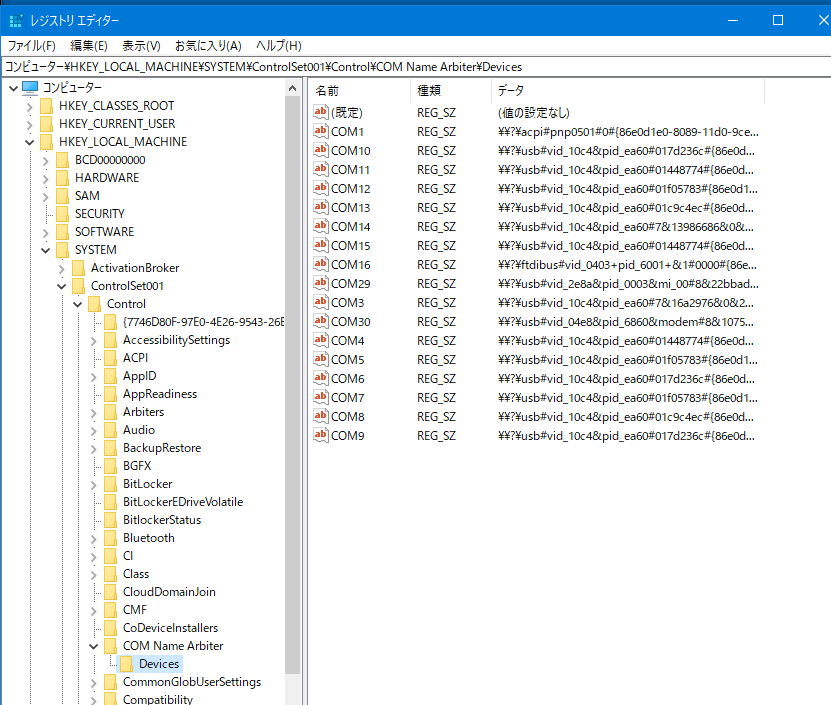Click the ab icon of the COM29 value
The height and width of the screenshot is (705, 831).
[x=320, y=283]
